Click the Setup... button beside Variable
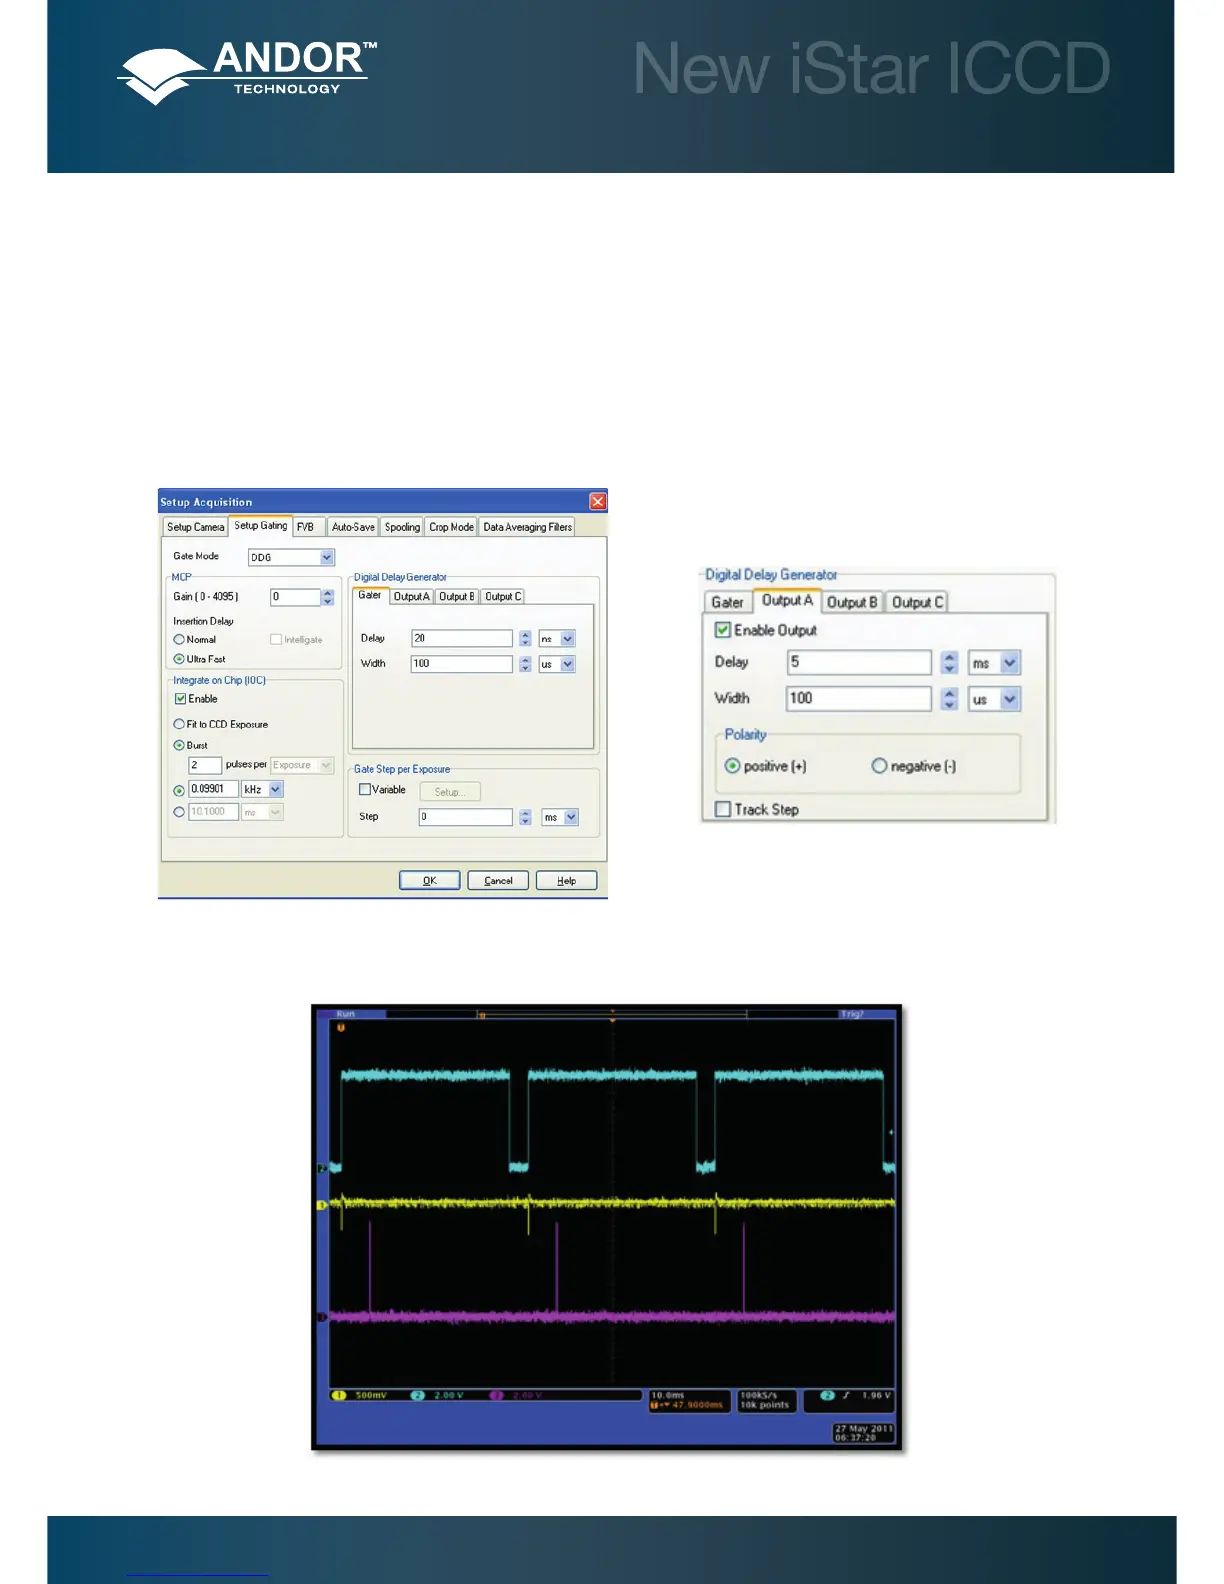This screenshot has height=1584, width=1224. [x=450, y=792]
